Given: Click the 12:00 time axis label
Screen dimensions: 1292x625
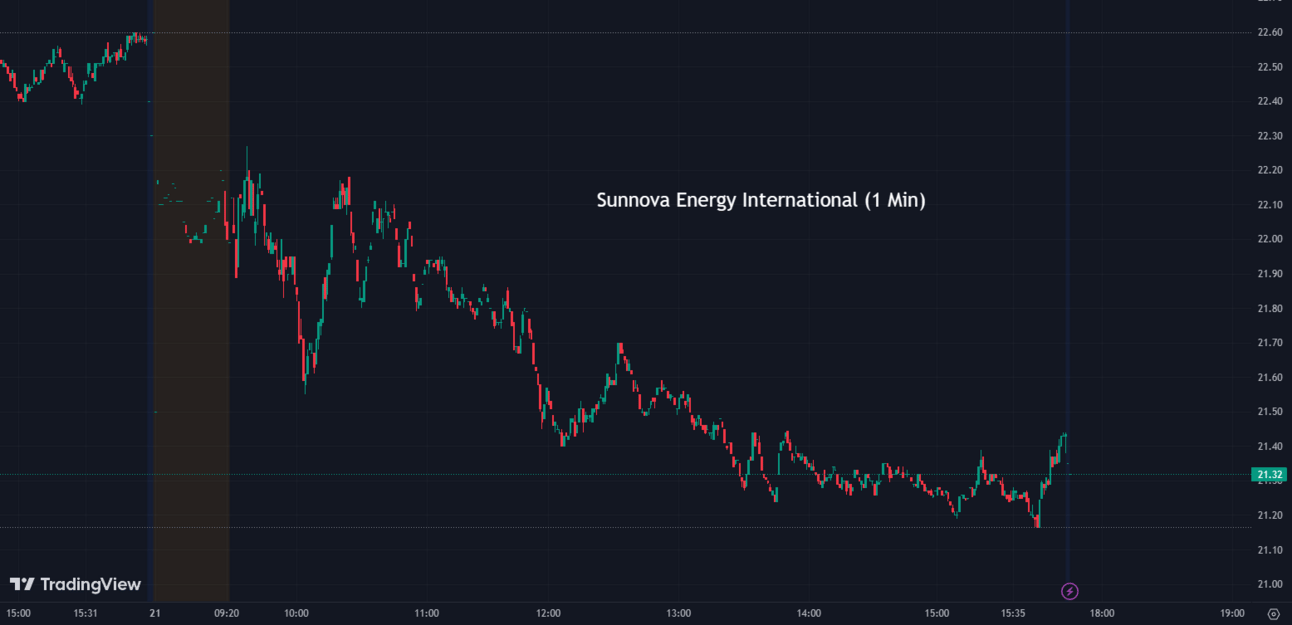Looking at the screenshot, I should click(x=548, y=613).
